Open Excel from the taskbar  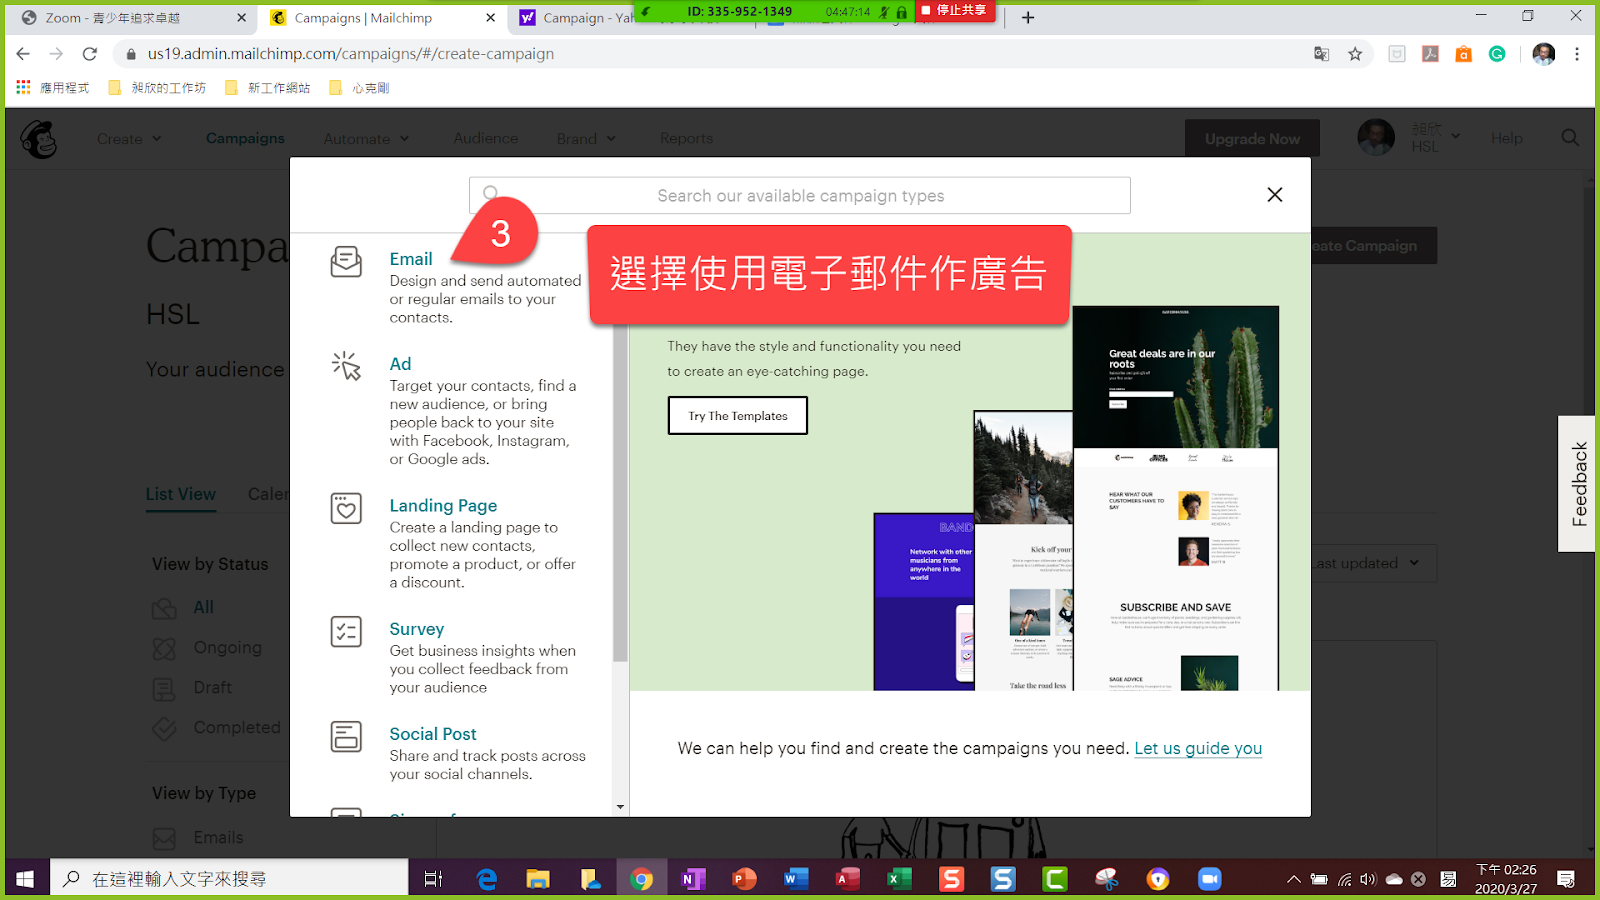pos(899,879)
